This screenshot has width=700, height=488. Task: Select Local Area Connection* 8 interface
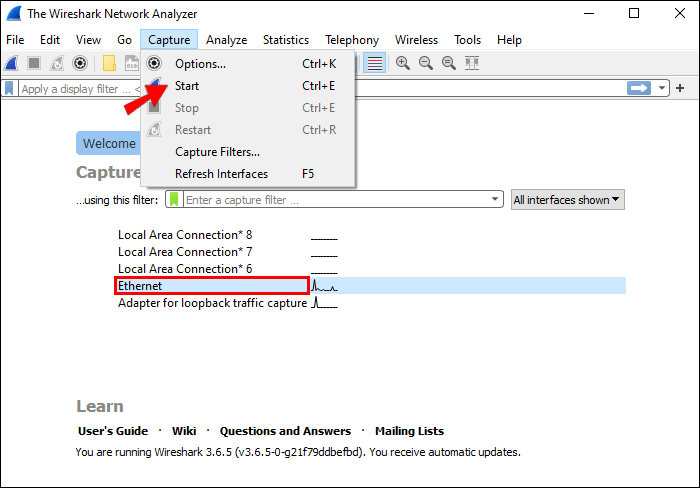(x=185, y=235)
